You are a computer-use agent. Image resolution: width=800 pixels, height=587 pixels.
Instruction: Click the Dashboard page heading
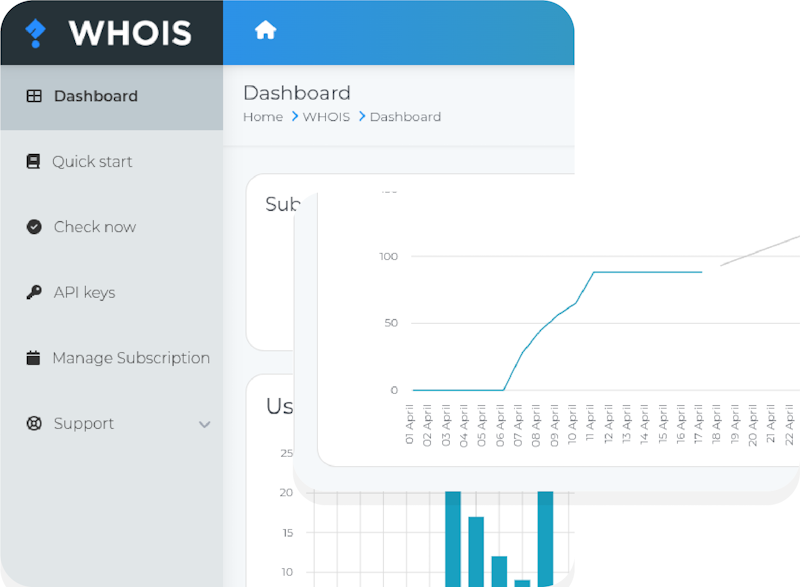pos(297,93)
